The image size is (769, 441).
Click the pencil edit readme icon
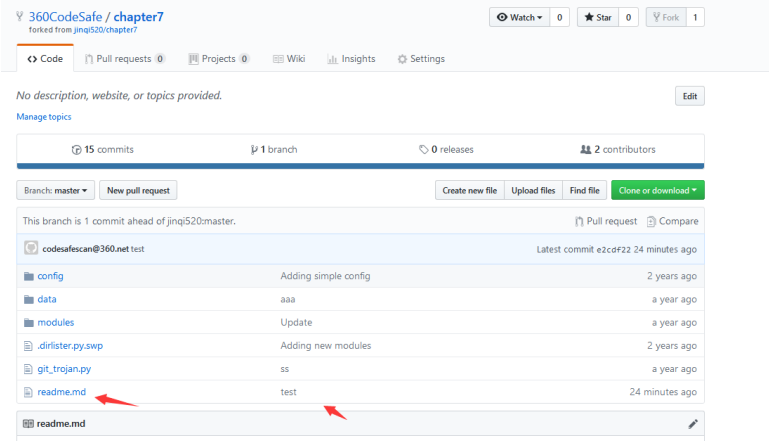point(692,424)
